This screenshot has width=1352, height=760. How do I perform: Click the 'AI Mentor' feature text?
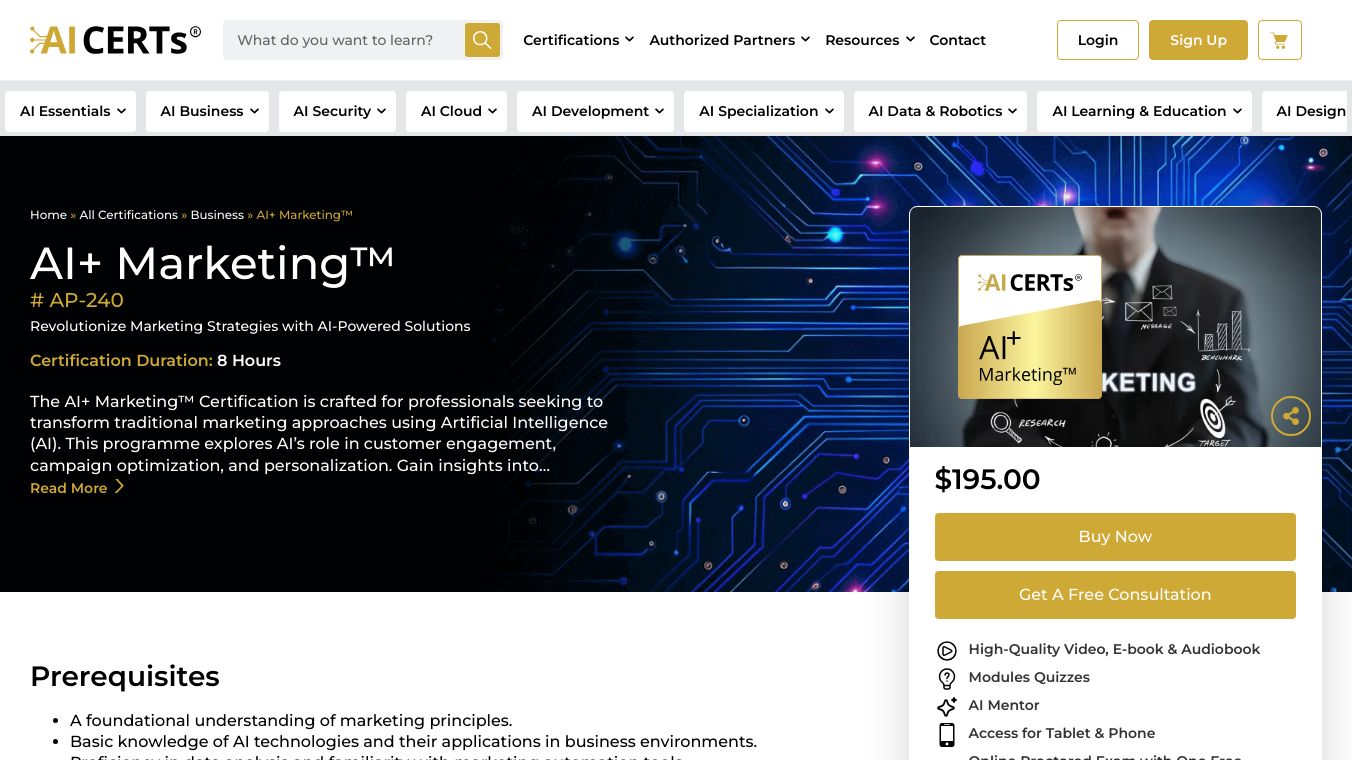[1004, 705]
